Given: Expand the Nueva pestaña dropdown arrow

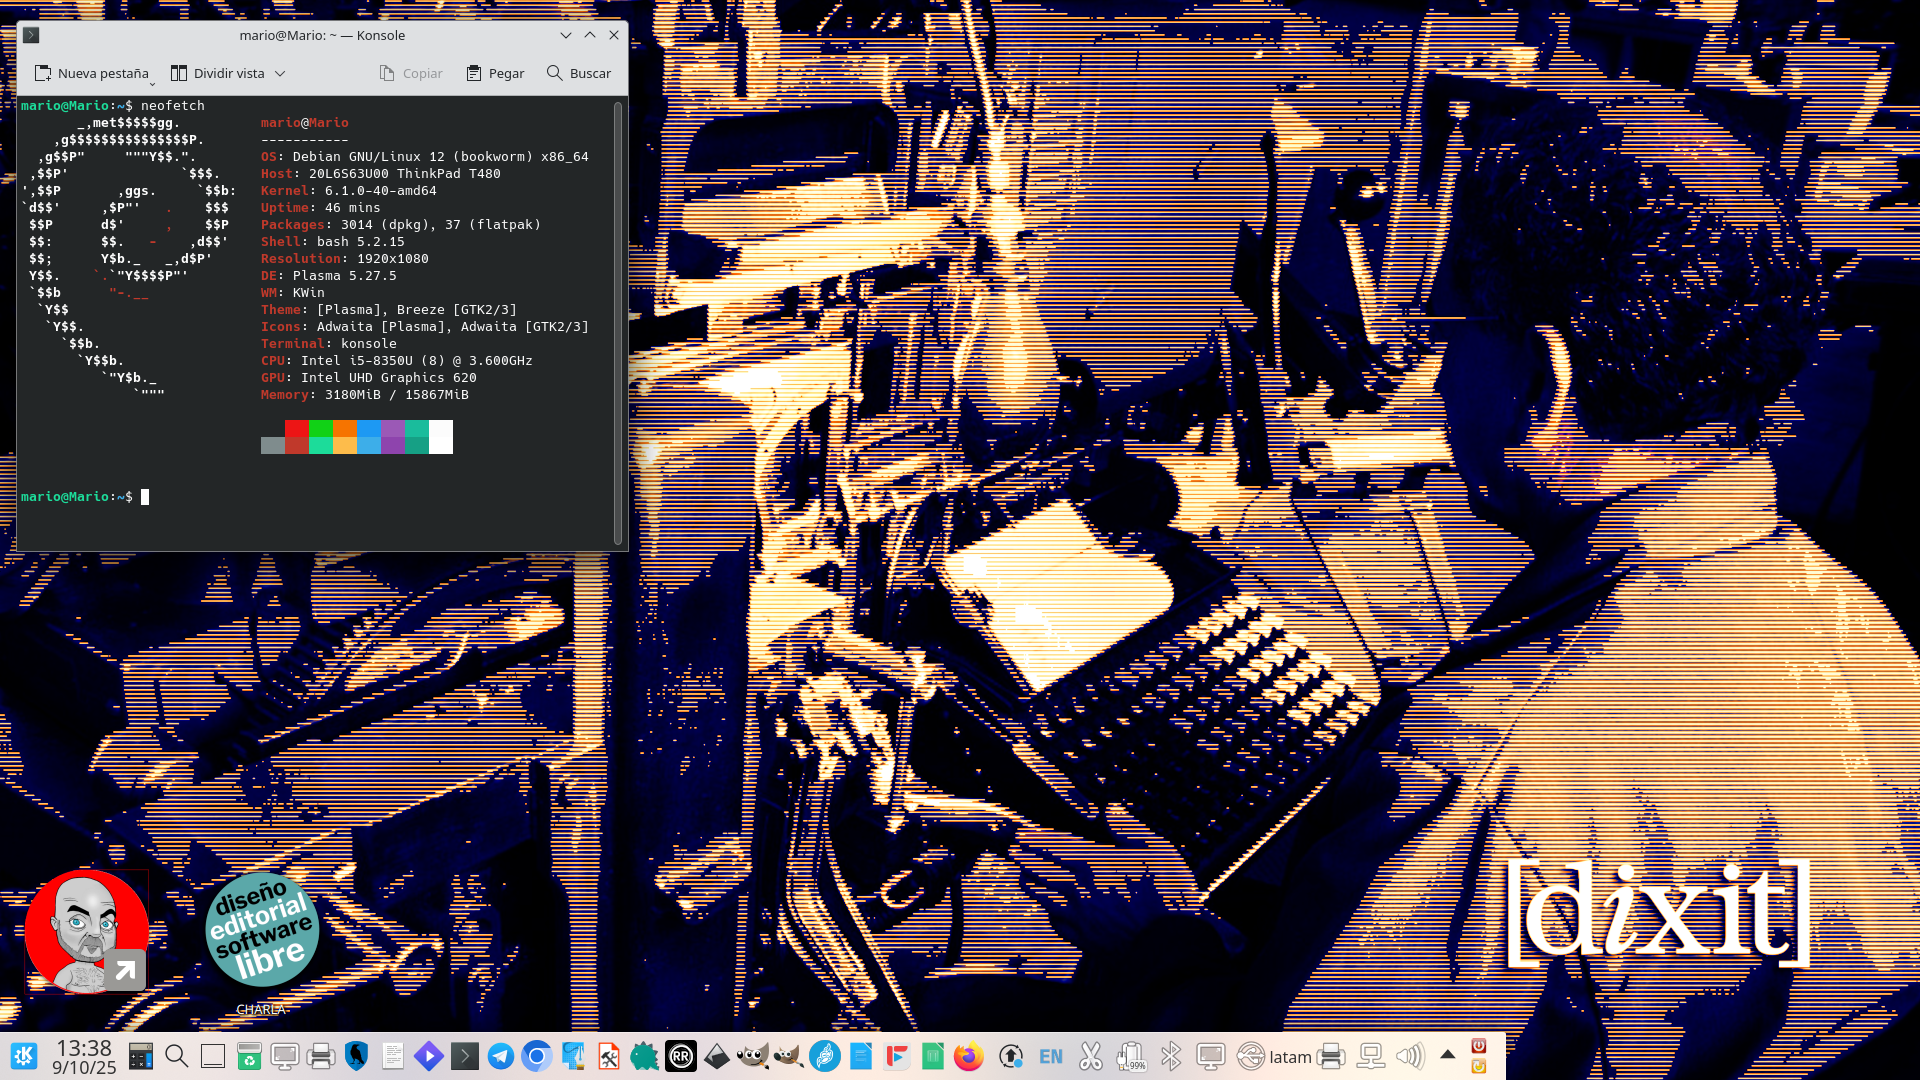Looking at the screenshot, I should point(152,83).
